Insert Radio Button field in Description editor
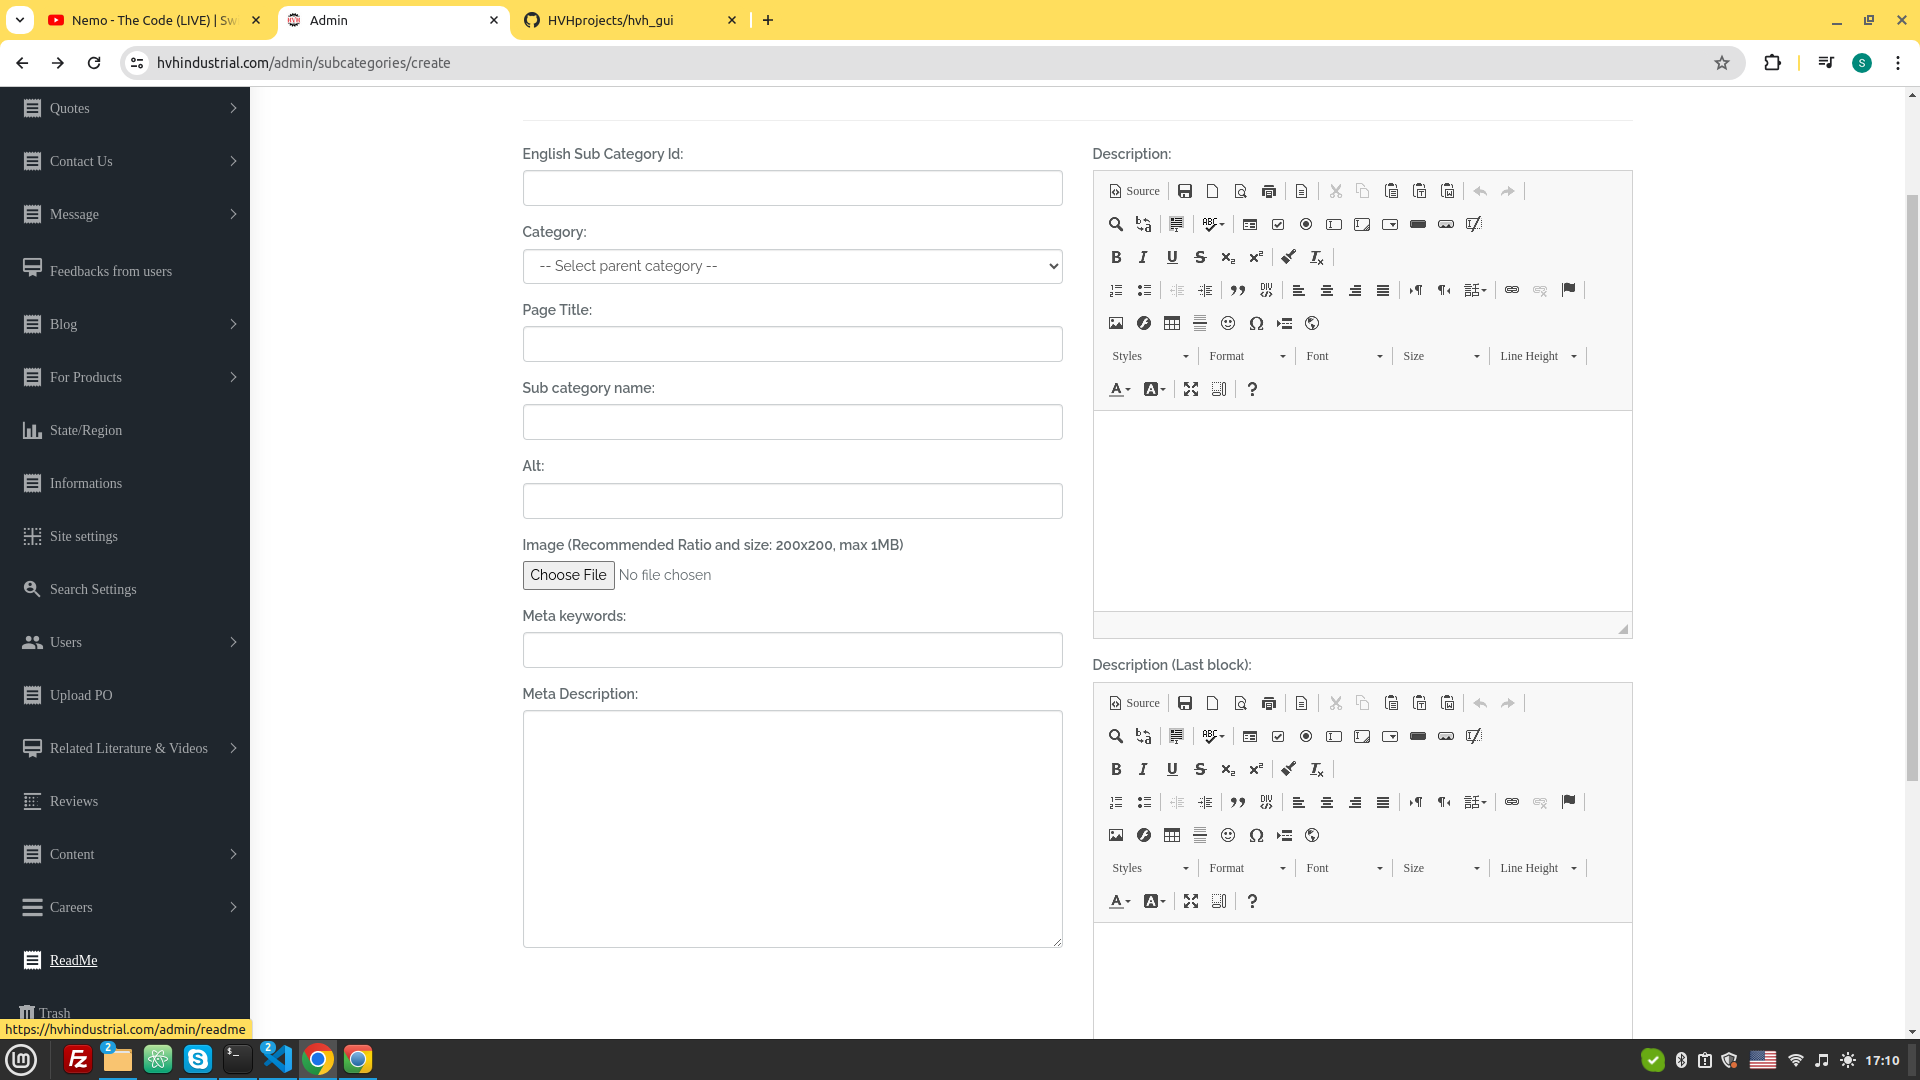 (1306, 224)
